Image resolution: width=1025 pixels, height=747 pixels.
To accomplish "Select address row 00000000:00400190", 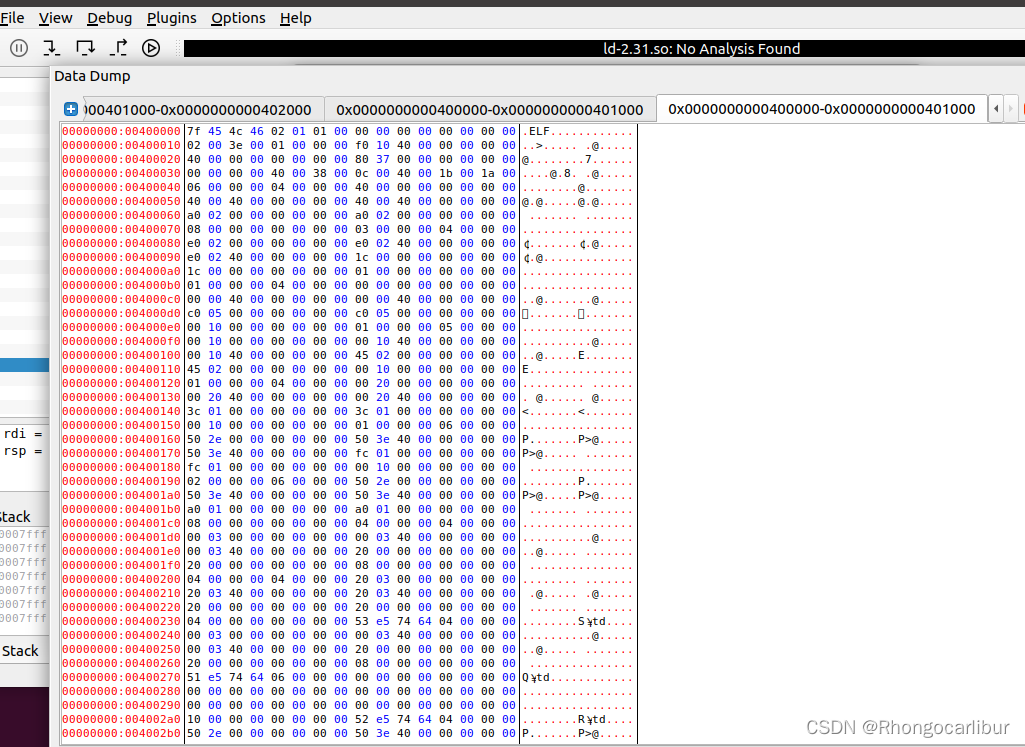I will 122,481.
